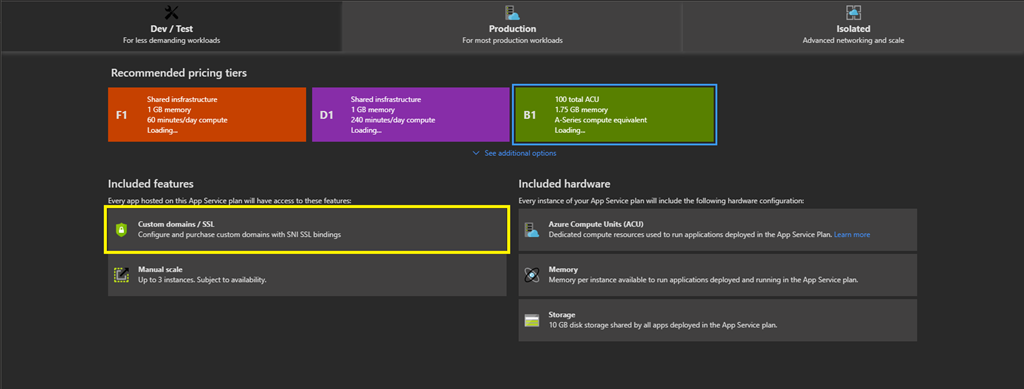This screenshot has height=389, width=1024.
Task: Select the Memory hardware card
Action: click(x=718, y=275)
